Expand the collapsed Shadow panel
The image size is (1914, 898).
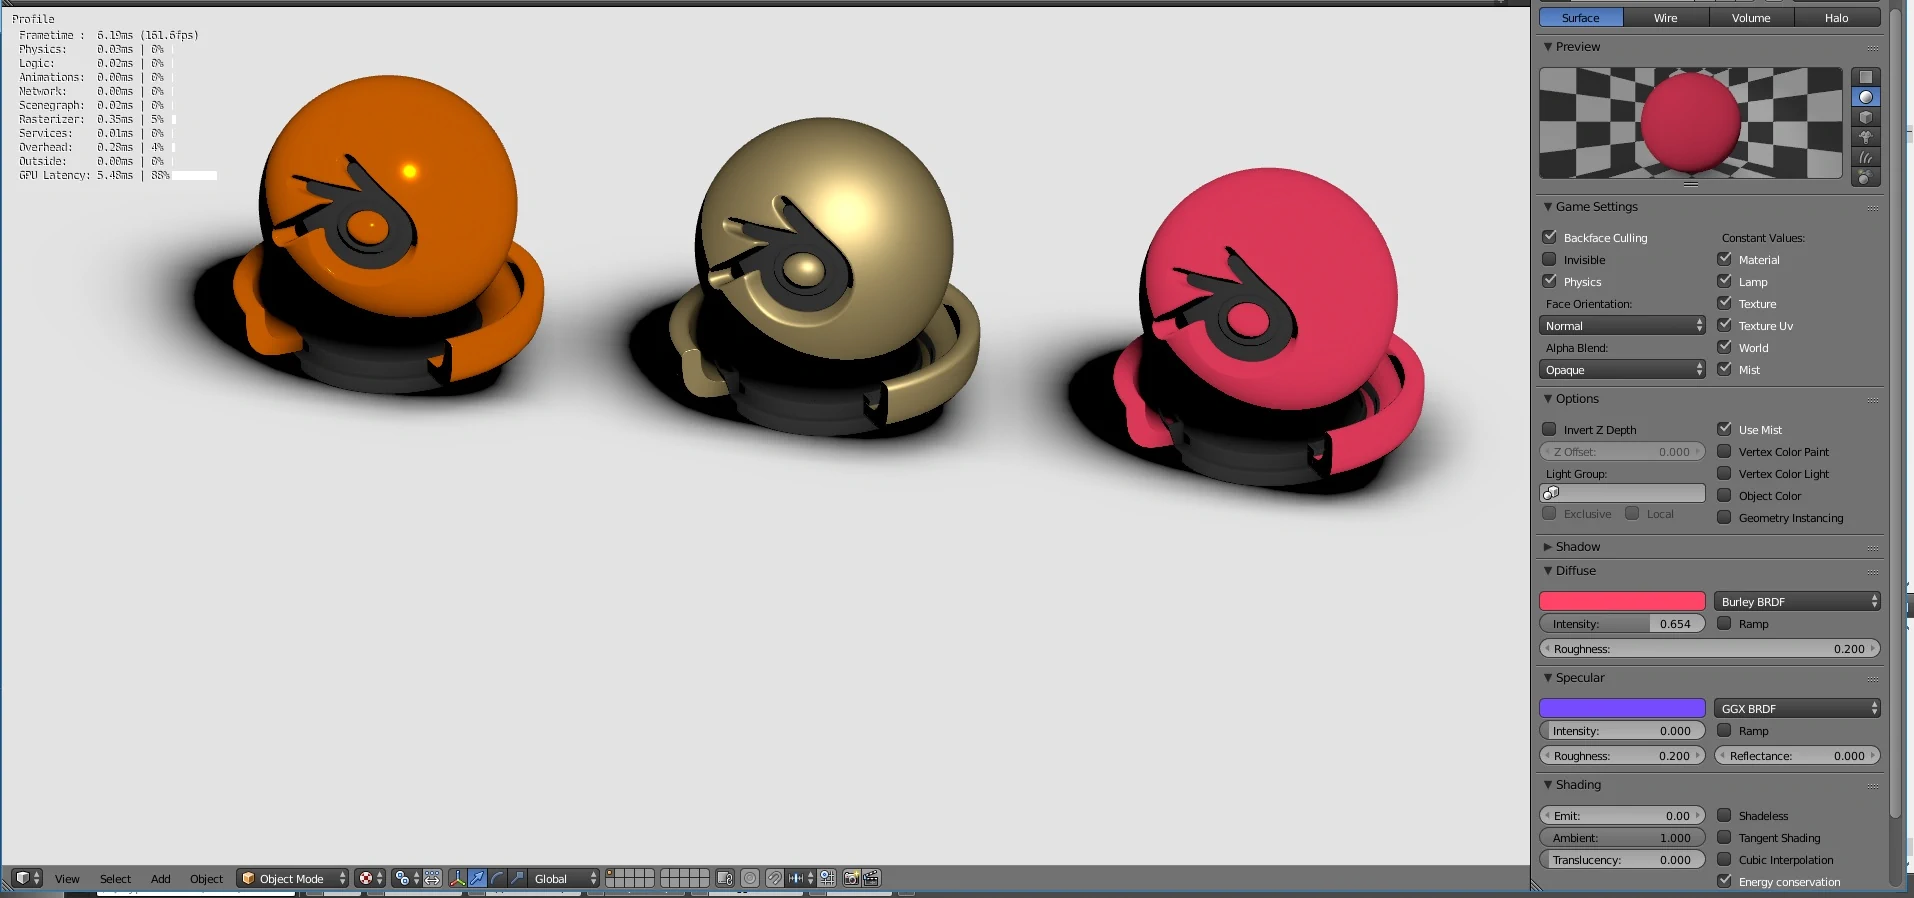point(1577,546)
